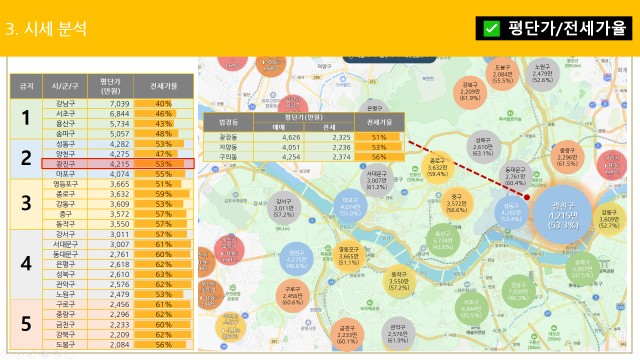Click the slide title 3. 시세 분석
This screenshot has height=360, width=640.
[46, 29]
